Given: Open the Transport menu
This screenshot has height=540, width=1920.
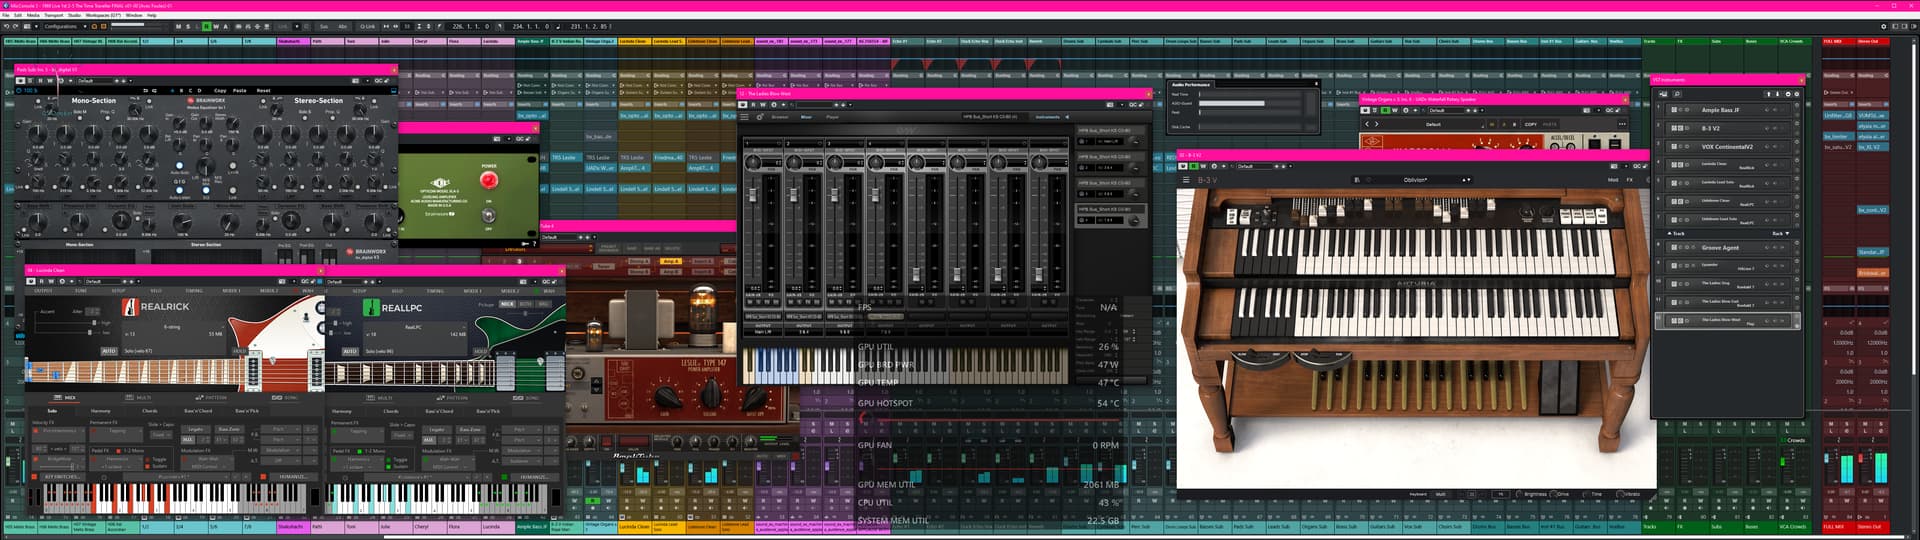Looking at the screenshot, I should coord(54,15).
